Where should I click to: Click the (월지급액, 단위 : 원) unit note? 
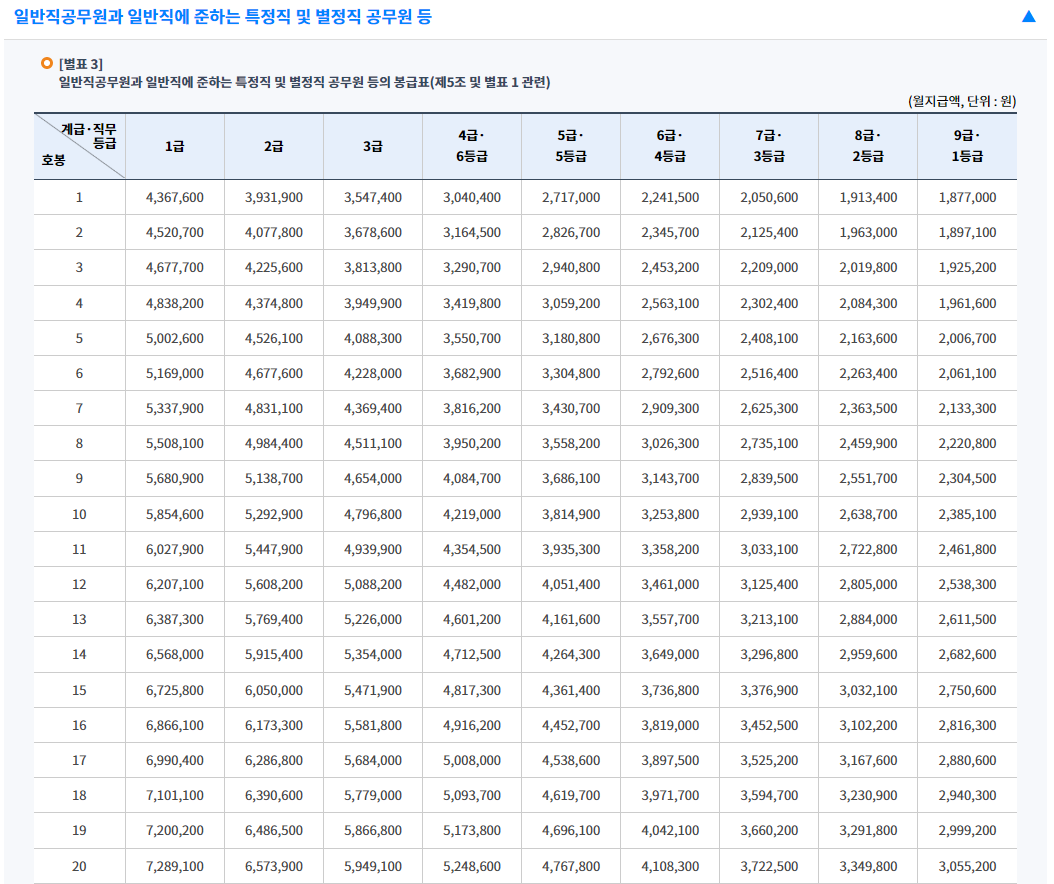click(961, 101)
